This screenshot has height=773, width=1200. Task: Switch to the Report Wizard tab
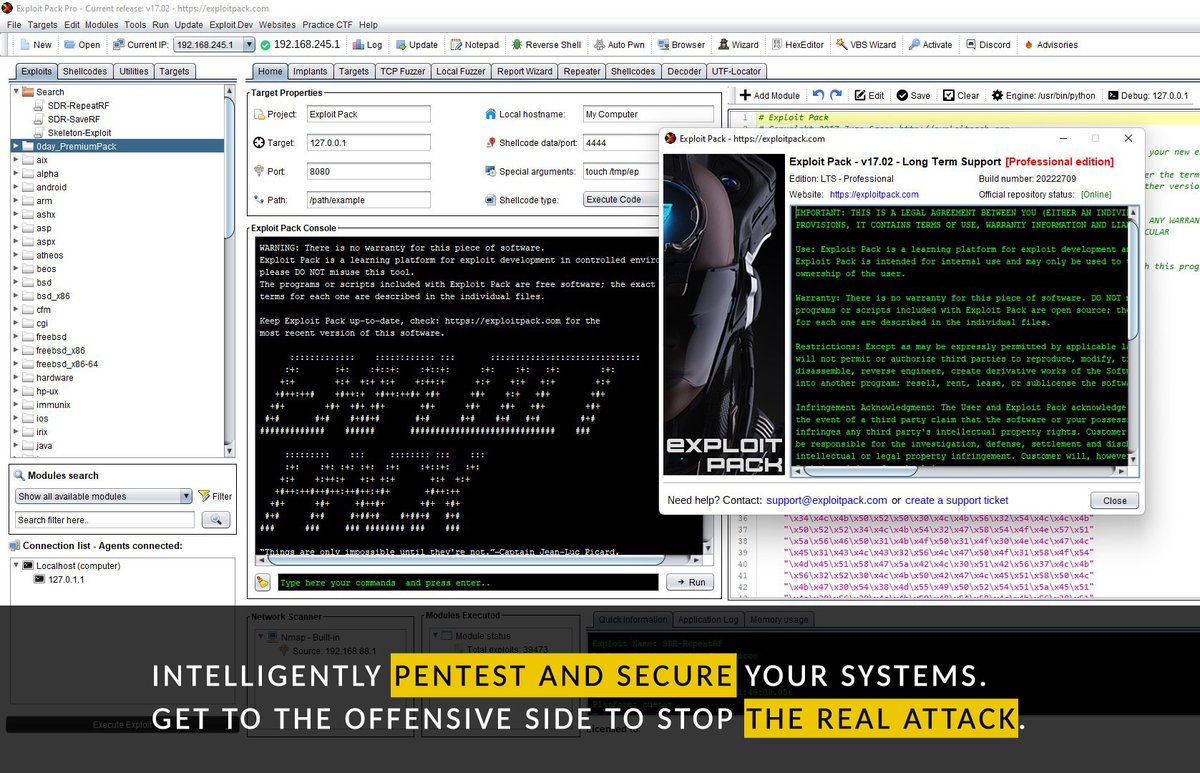(x=524, y=71)
